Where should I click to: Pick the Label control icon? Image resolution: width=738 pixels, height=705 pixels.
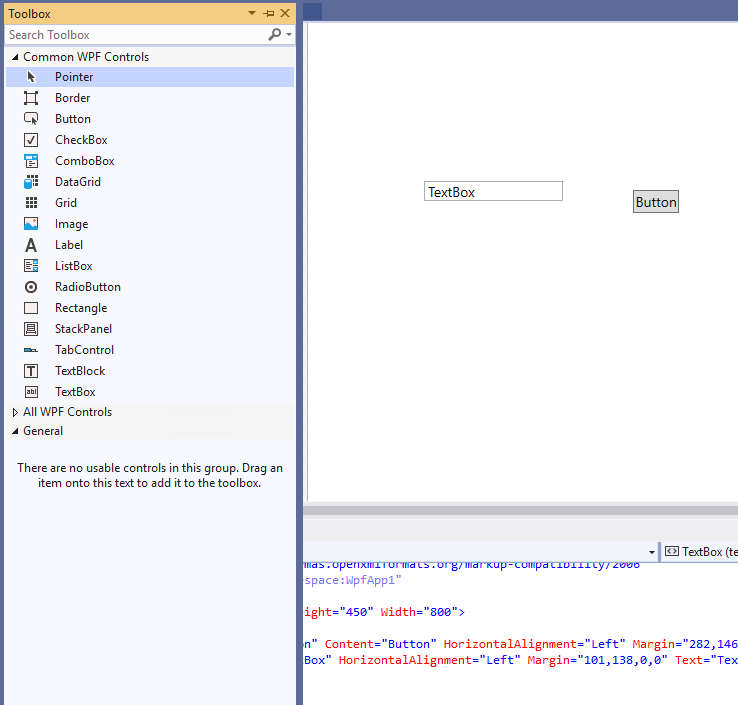coord(31,245)
